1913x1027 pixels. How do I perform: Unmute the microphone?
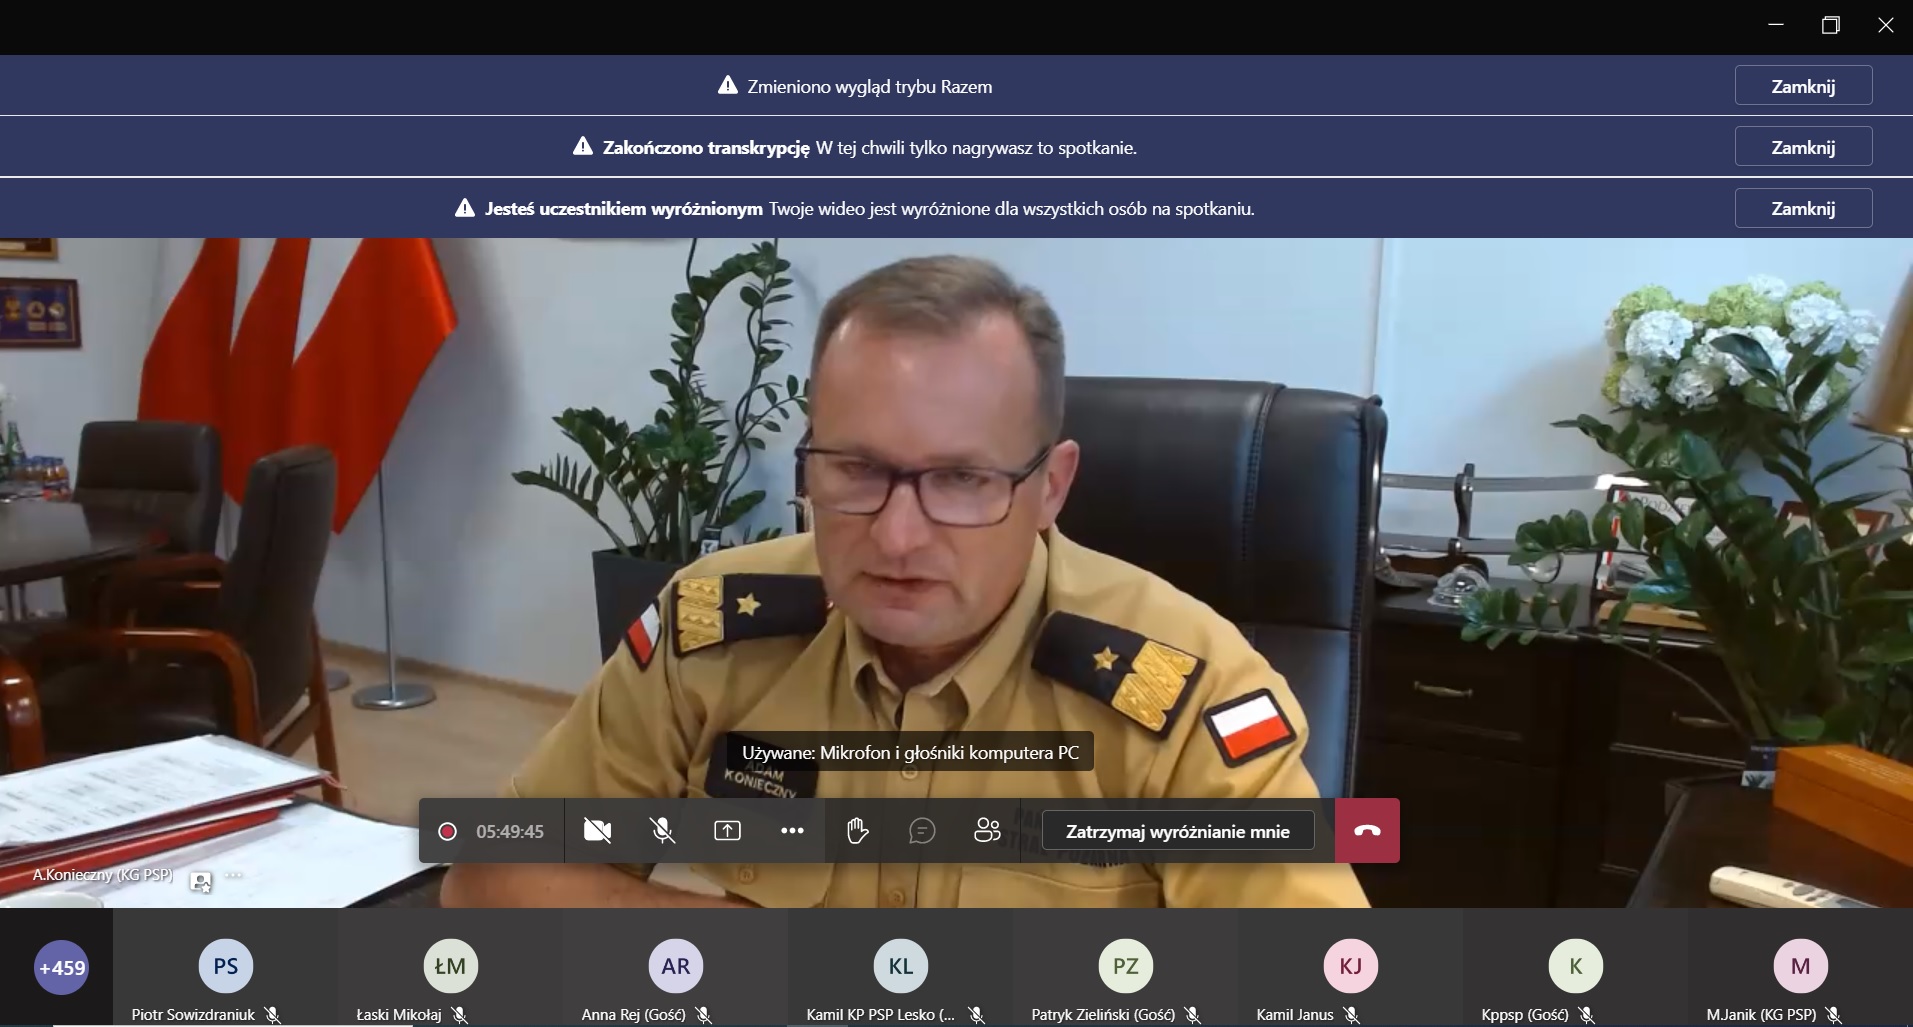tap(662, 831)
